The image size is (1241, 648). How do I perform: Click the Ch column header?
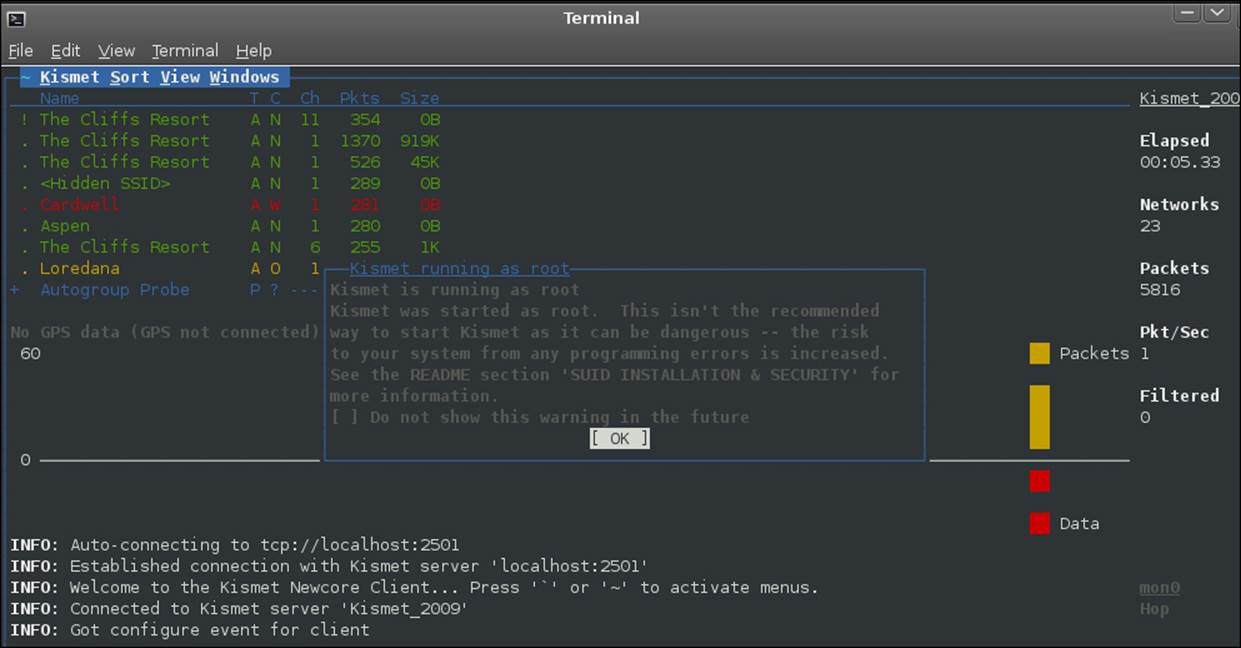(x=310, y=98)
